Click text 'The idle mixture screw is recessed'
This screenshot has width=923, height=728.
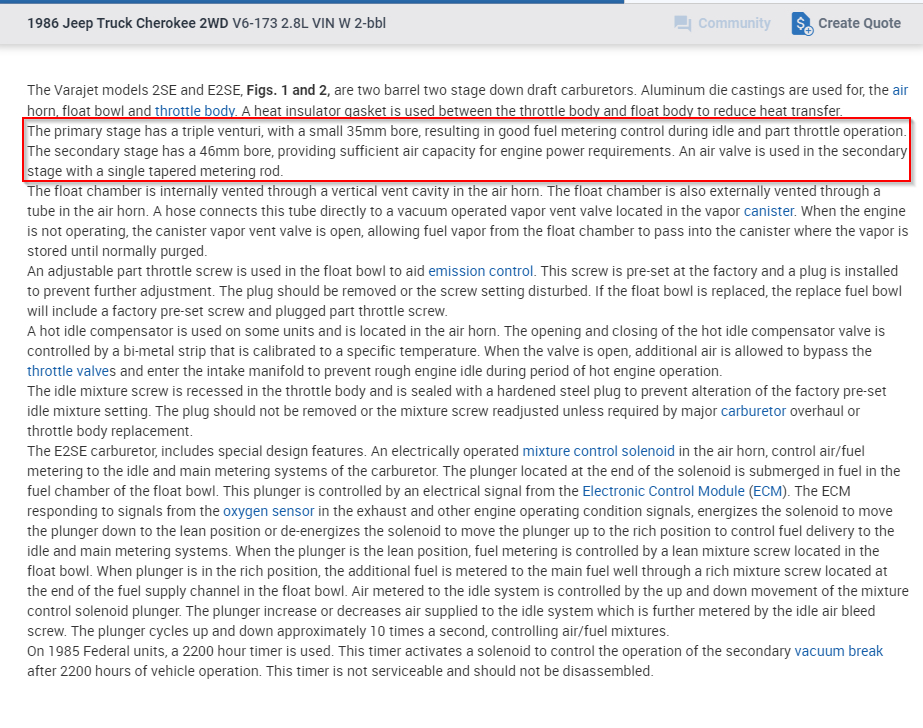click(x=137, y=391)
